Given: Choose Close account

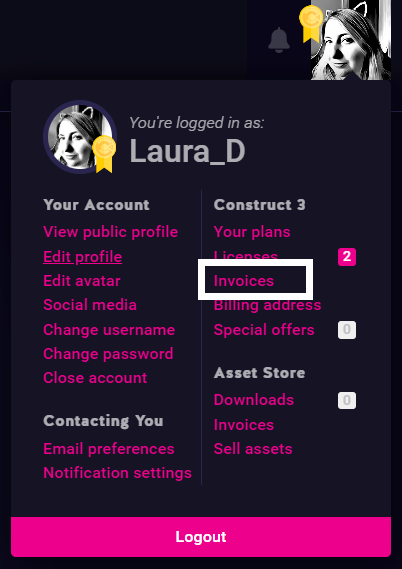Looking at the screenshot, I should (95, 378).
